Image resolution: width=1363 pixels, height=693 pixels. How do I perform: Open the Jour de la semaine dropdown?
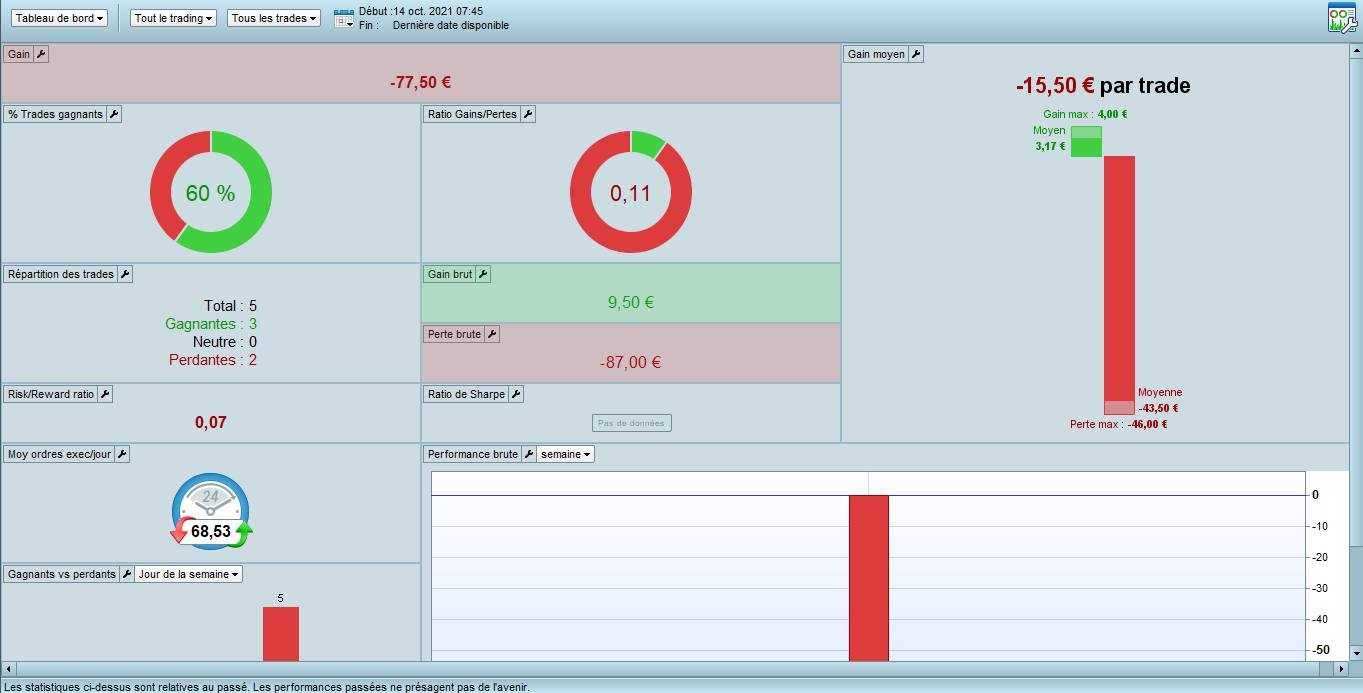click(189, 574)
